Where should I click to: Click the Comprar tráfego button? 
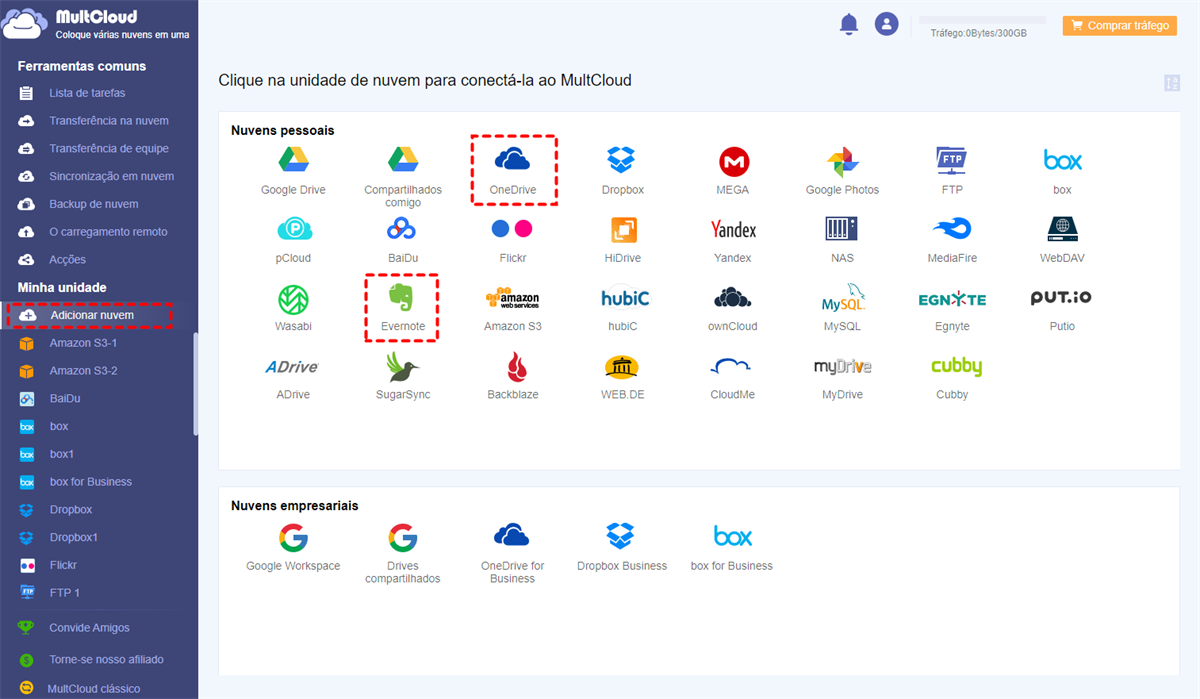(x=1120, y=26)
